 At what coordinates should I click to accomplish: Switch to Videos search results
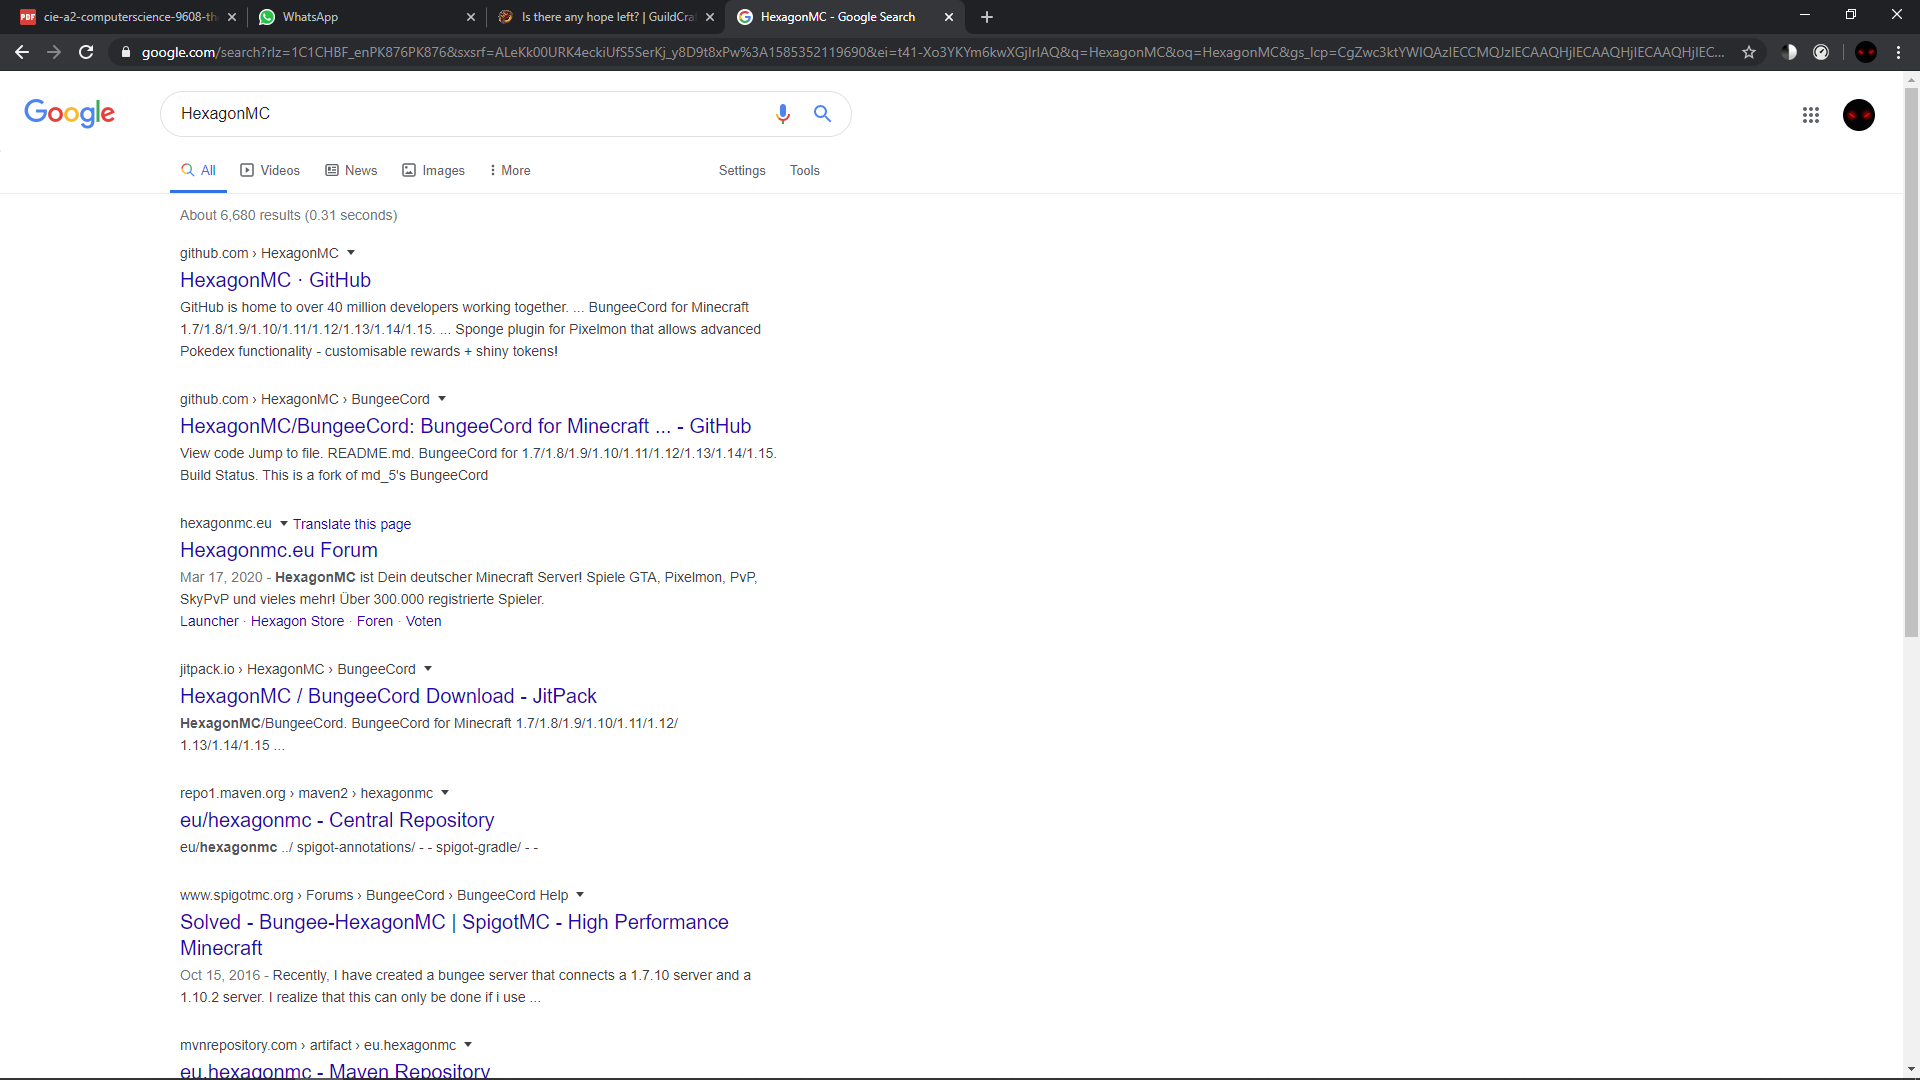270,171
